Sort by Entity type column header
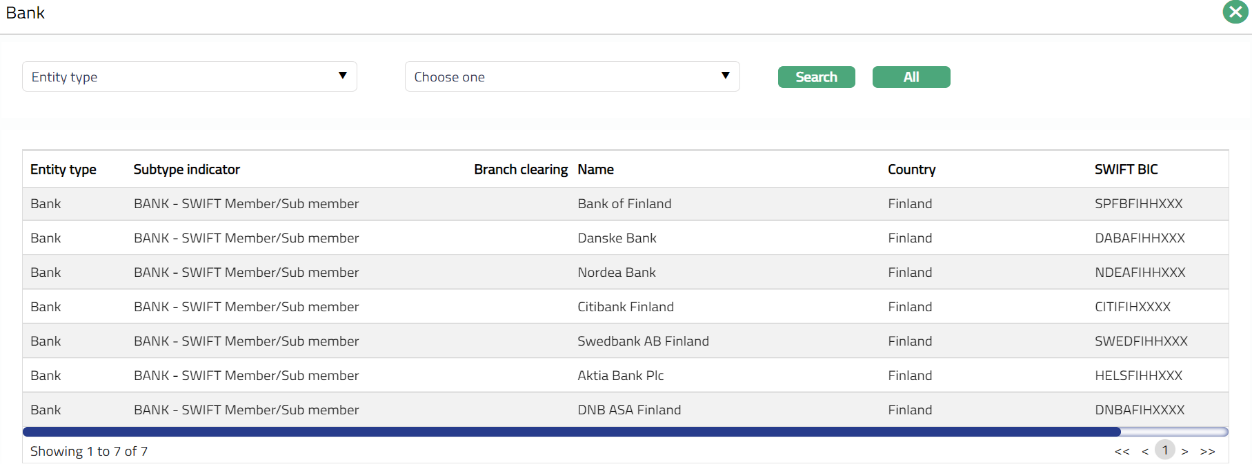This screenshot has height=464, width=1252. (x=63, y=170)
